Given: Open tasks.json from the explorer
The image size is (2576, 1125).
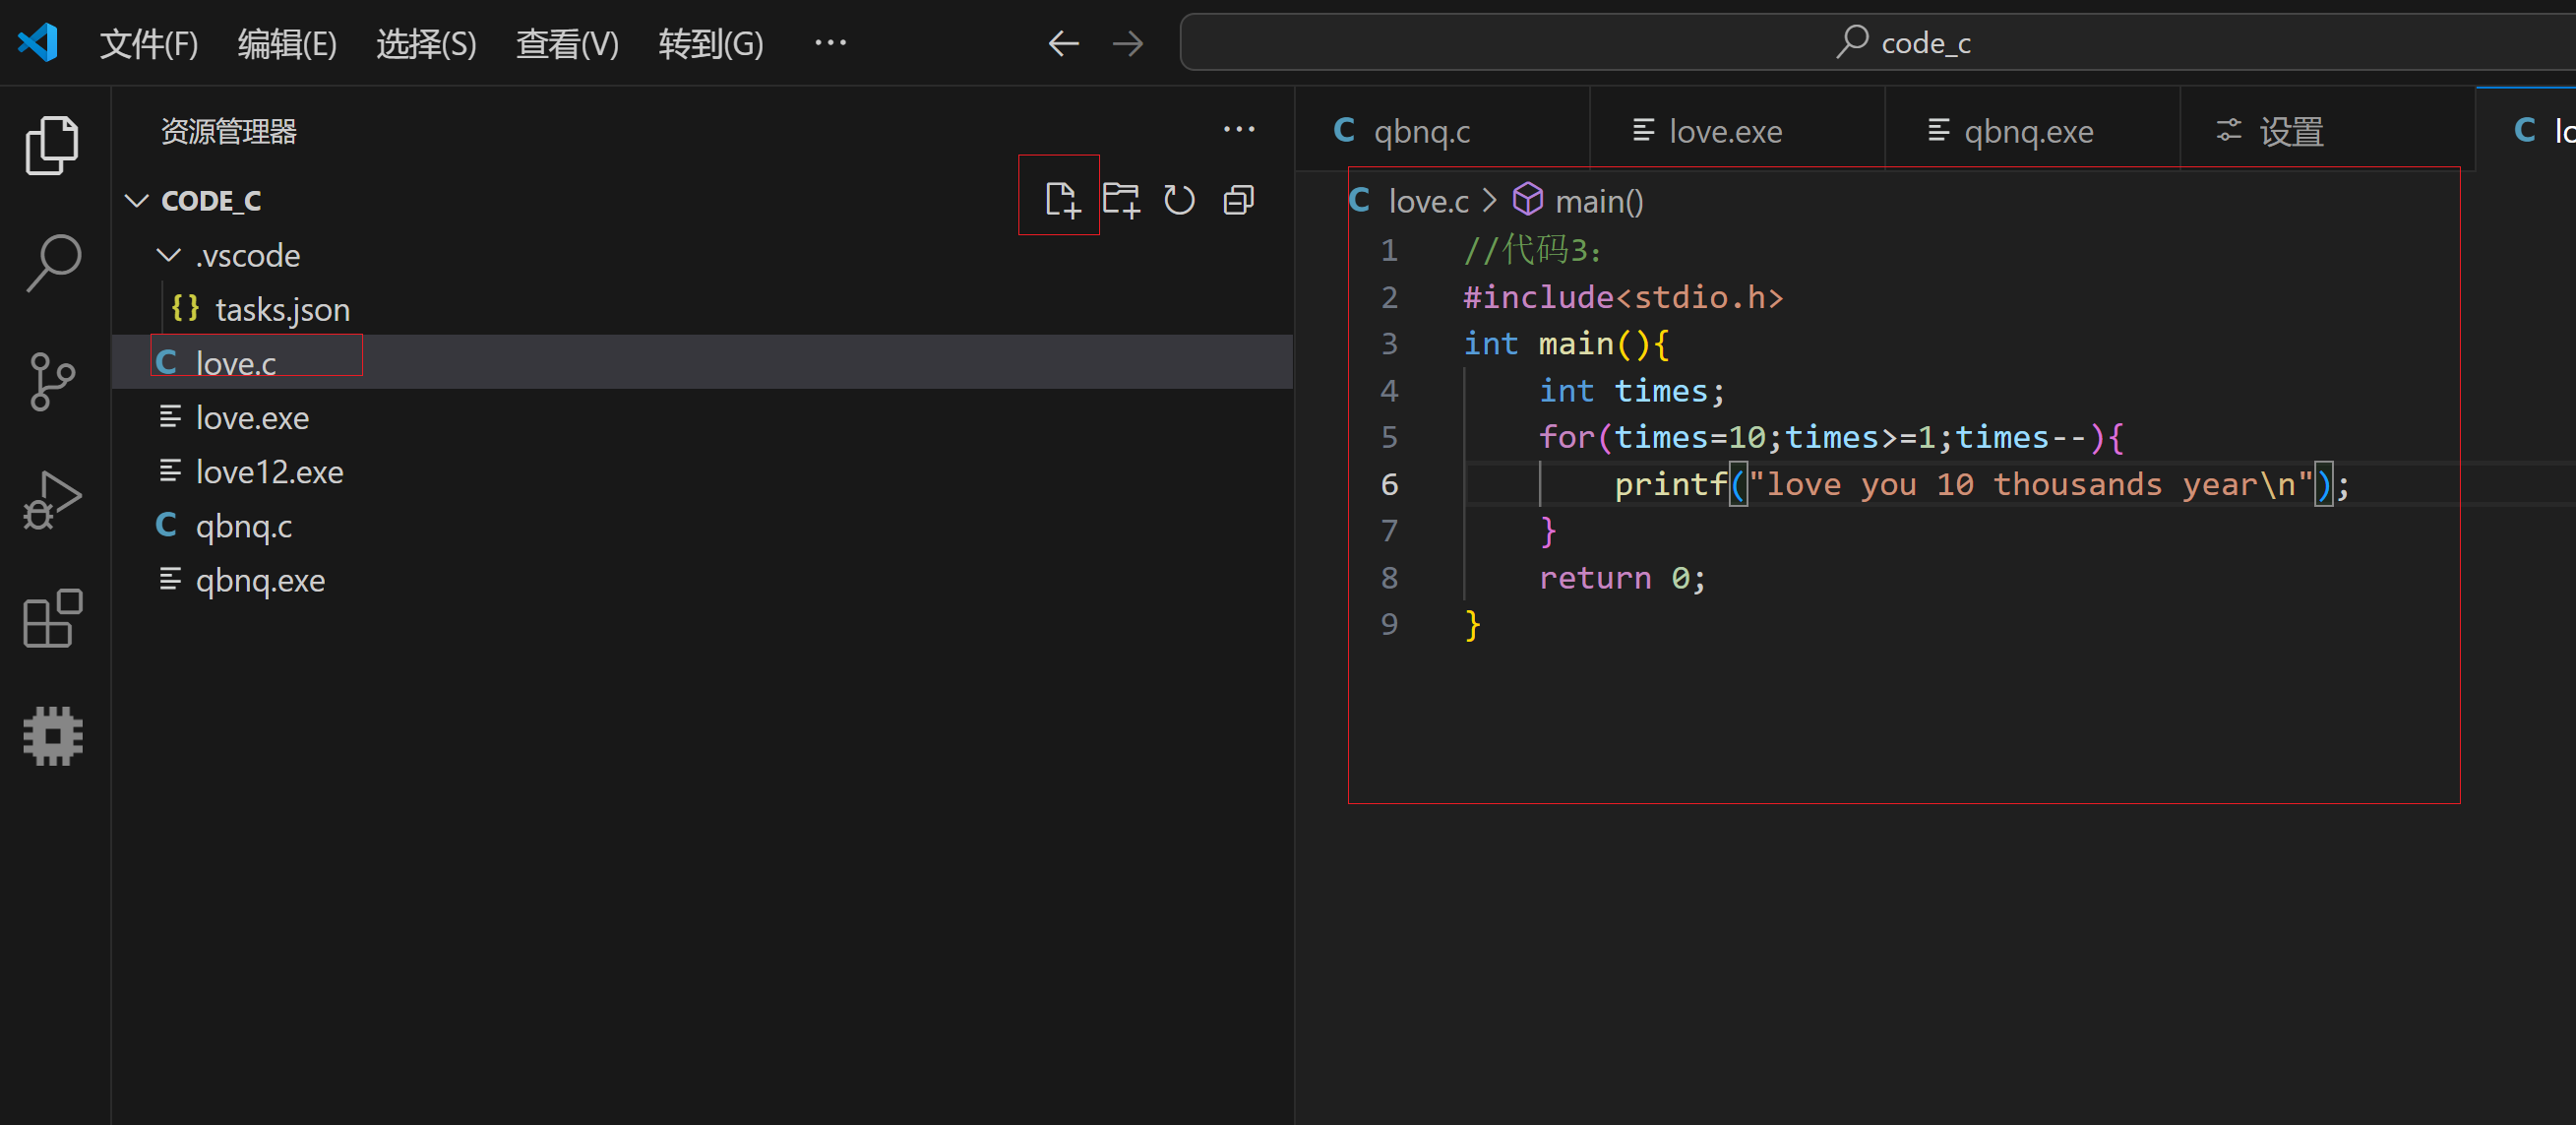Looking at the screenshot, I should click(x=282, y=309).
